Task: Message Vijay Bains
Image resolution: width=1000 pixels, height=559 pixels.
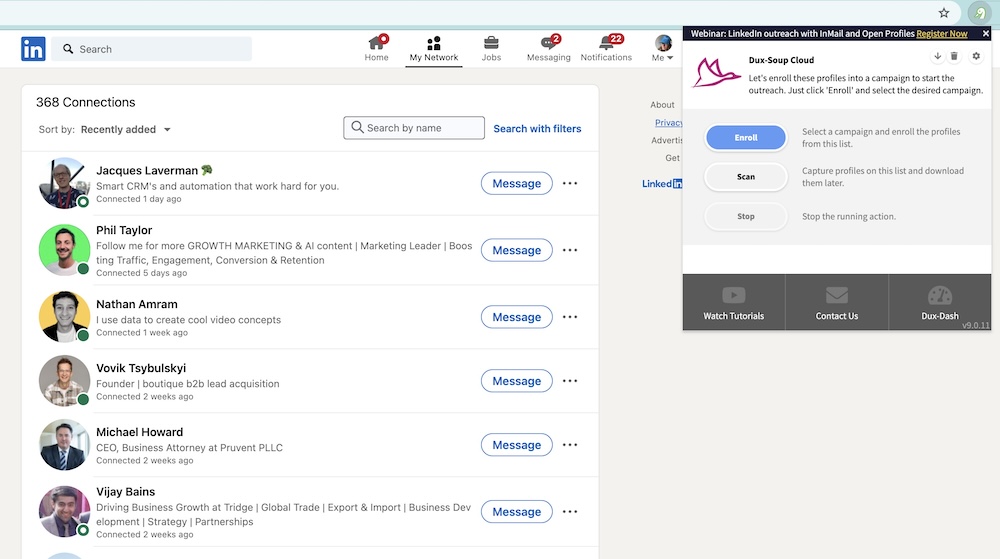Action: [517, 512]
